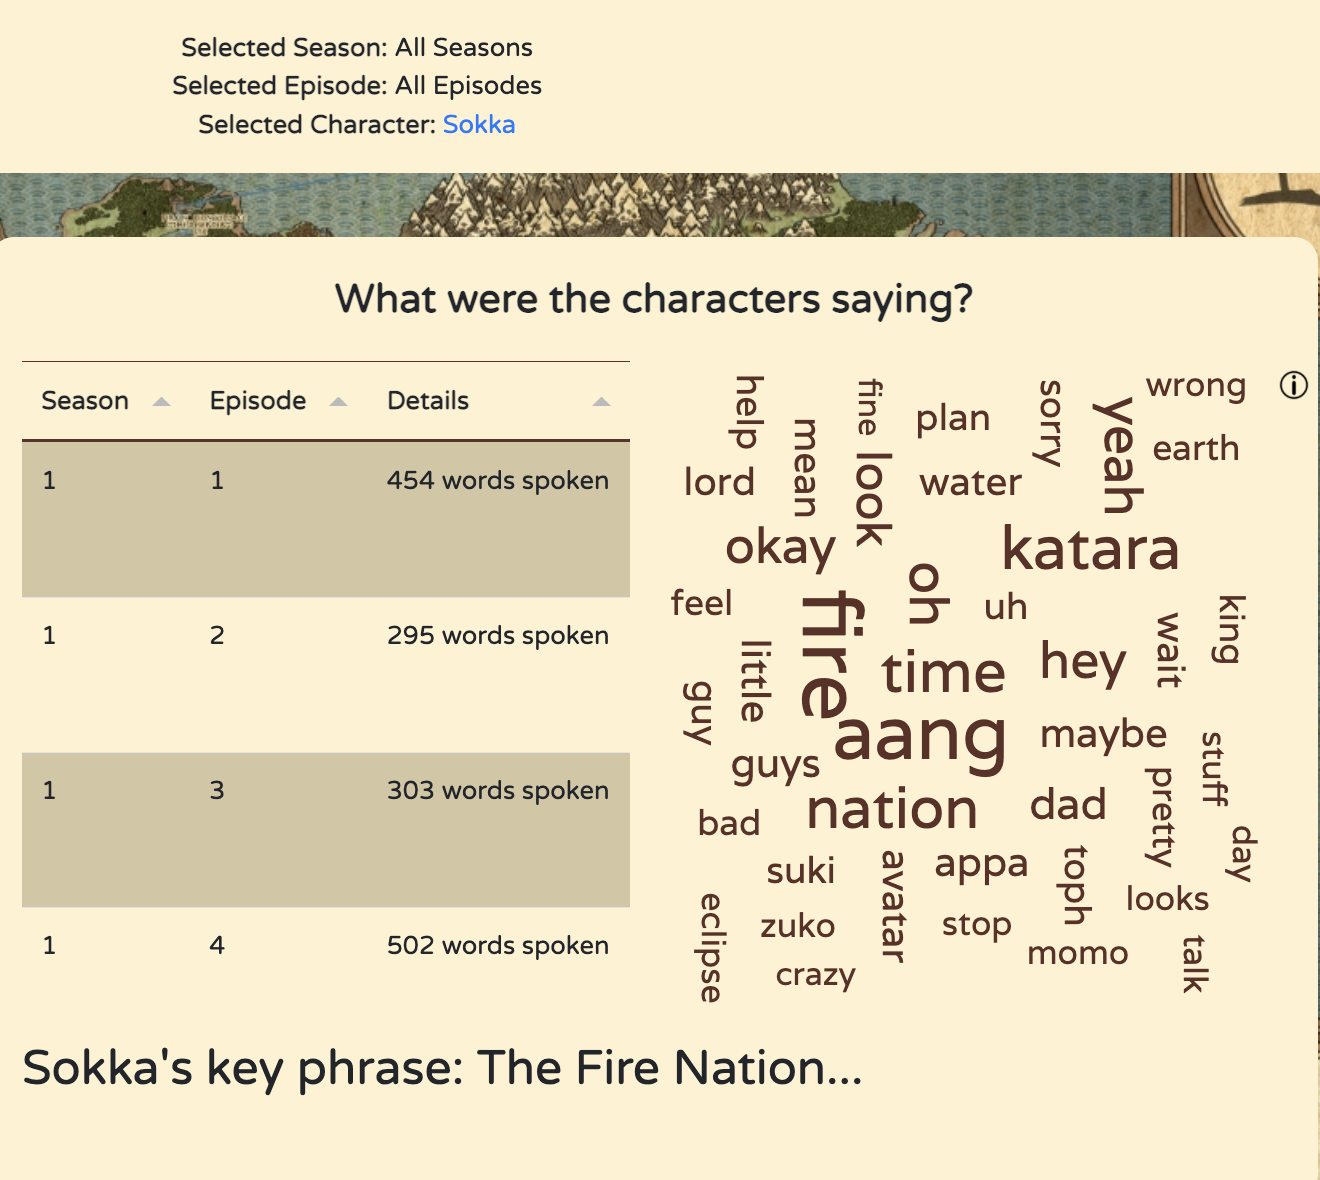
Task: Click the Season column header
Action: pos(85,401)
